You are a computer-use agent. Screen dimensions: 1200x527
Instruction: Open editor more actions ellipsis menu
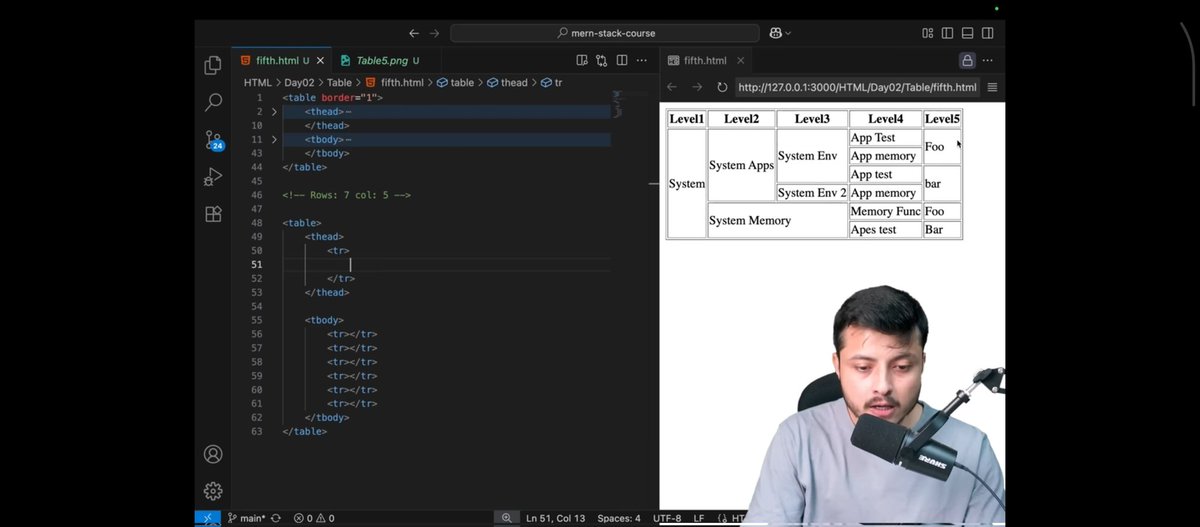[643, 61]
